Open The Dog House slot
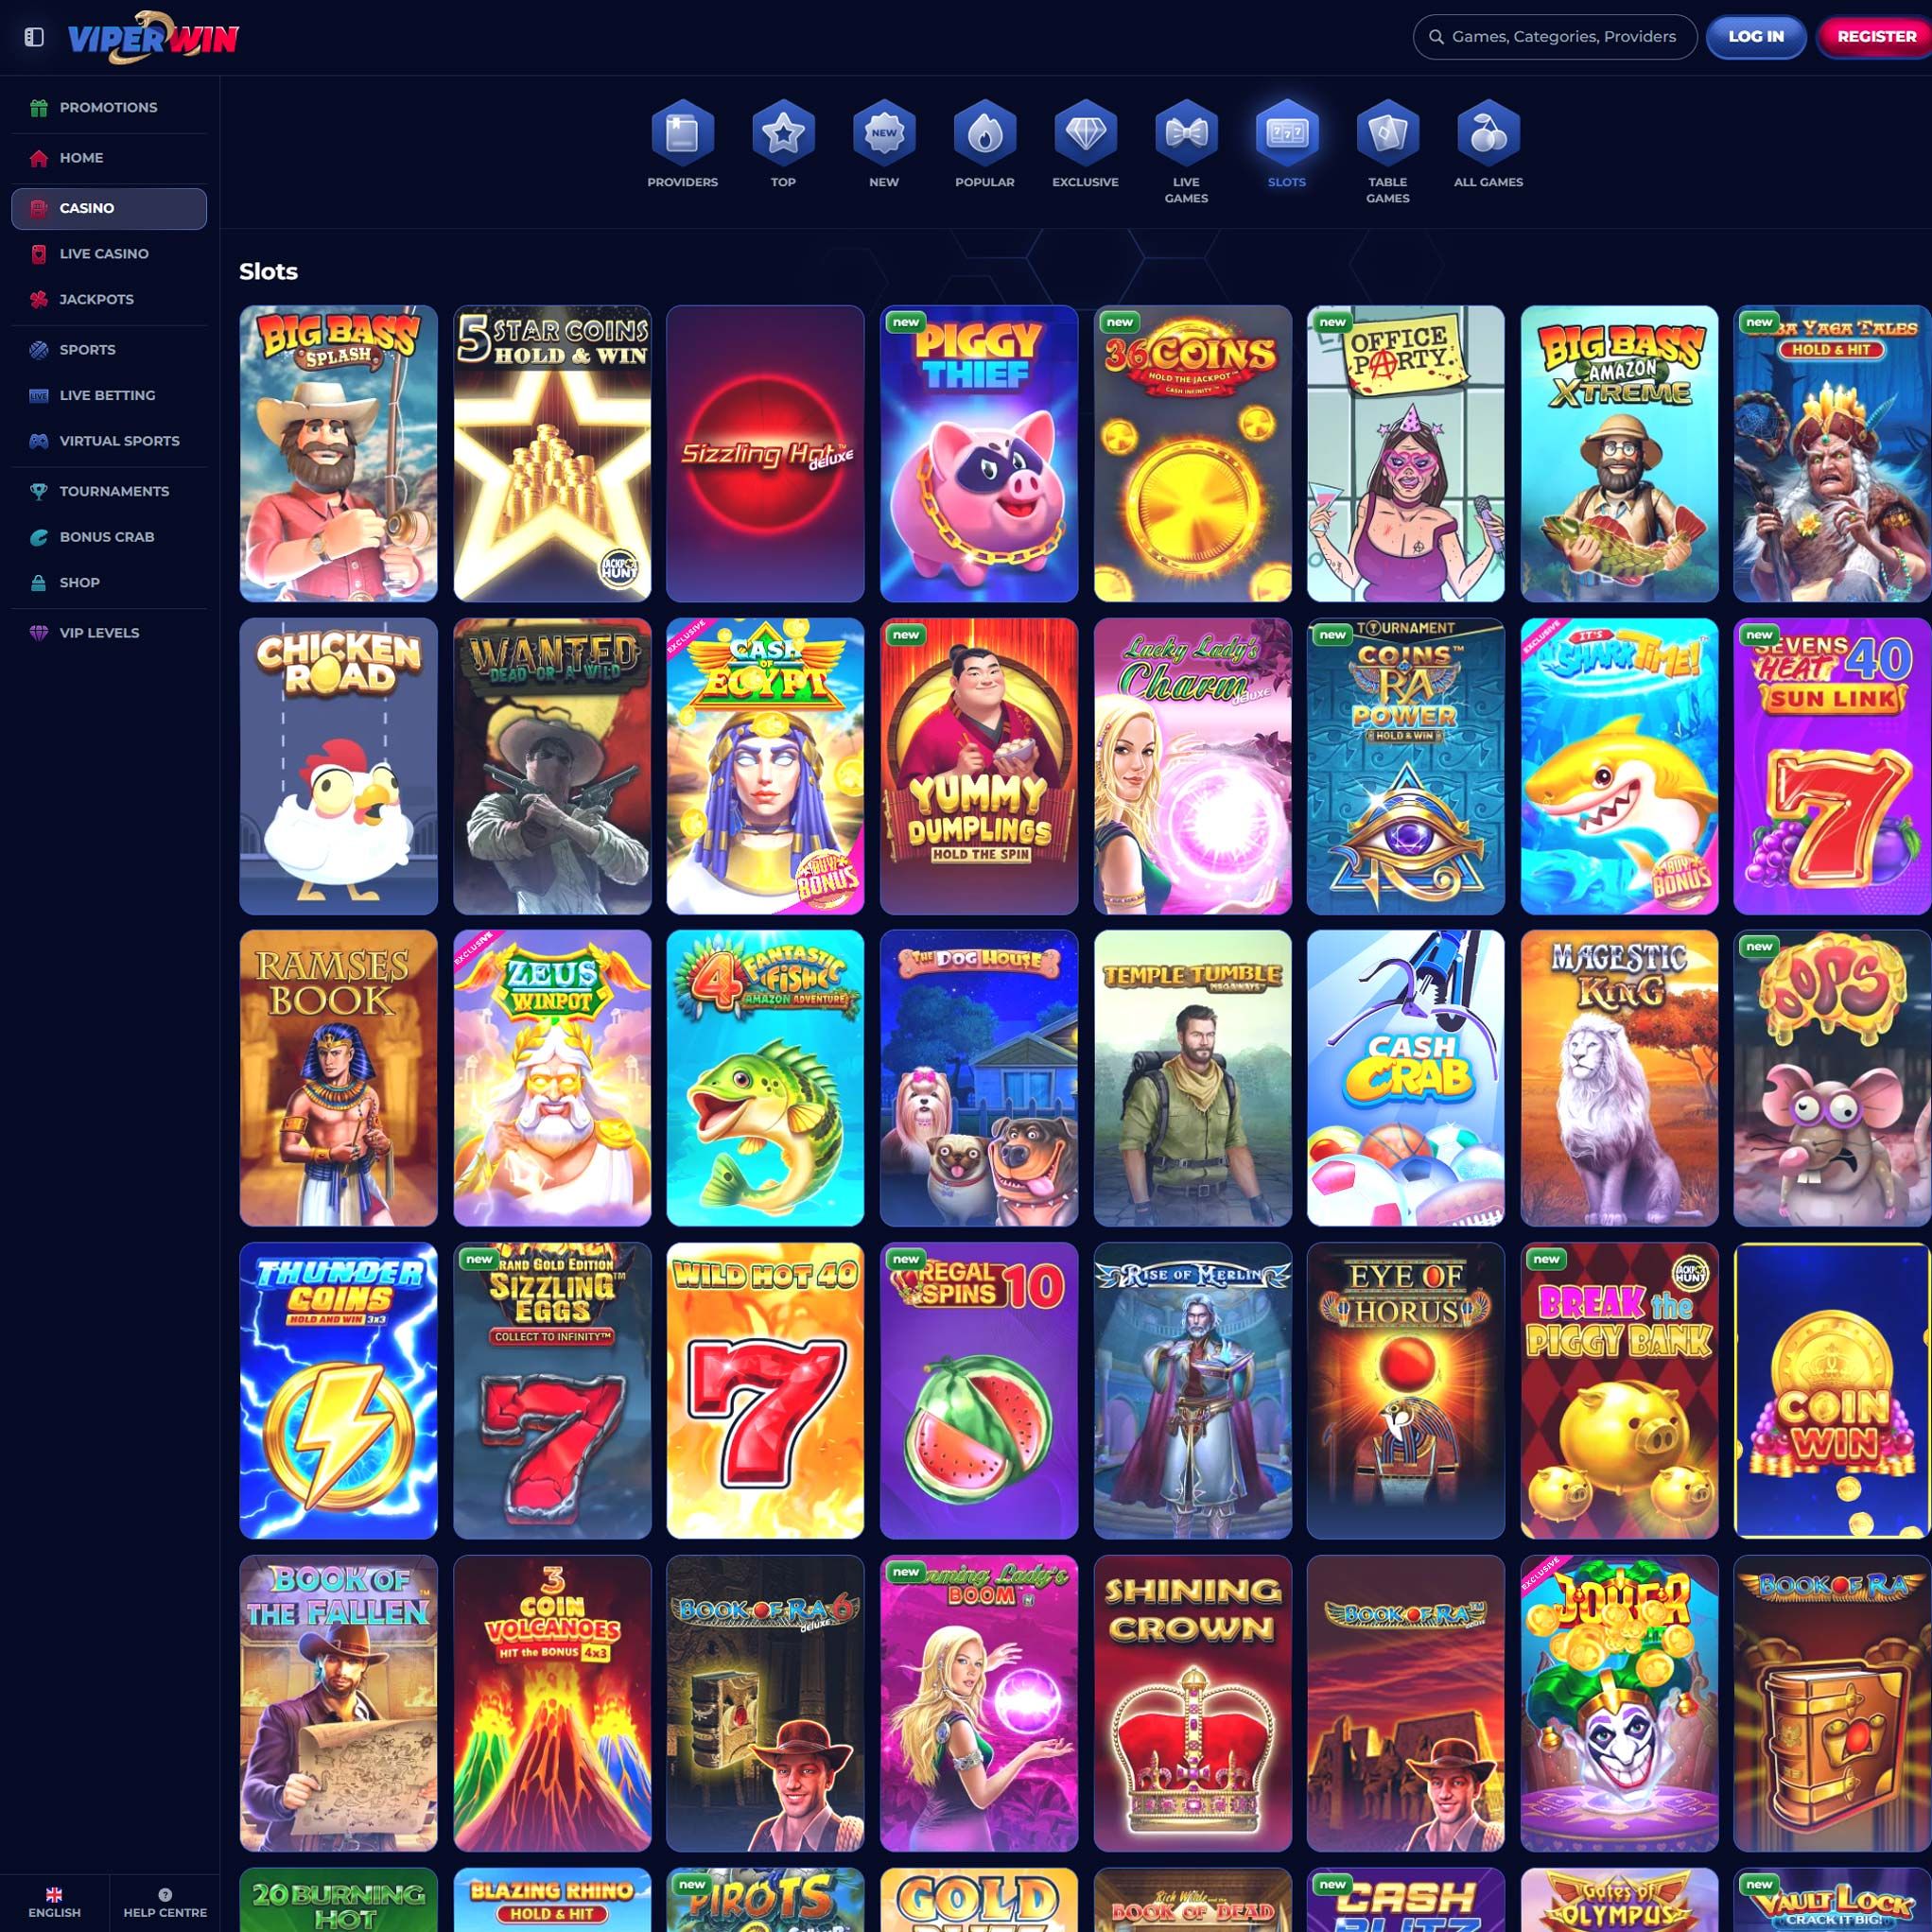 (979, 1078)
